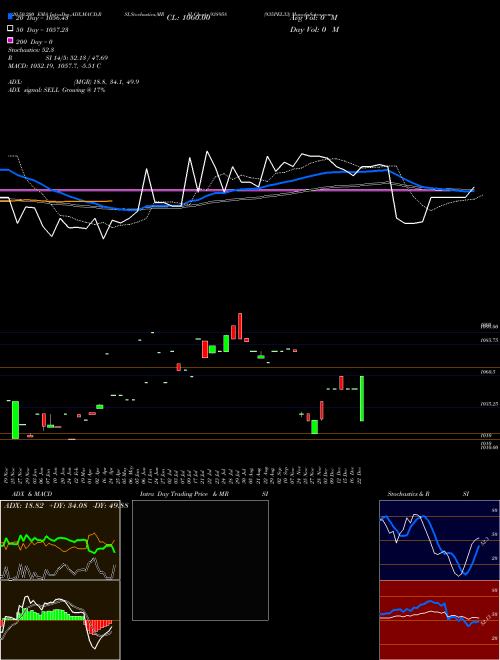Select the "50 Day = 1057.23" label

click(42, 30)
